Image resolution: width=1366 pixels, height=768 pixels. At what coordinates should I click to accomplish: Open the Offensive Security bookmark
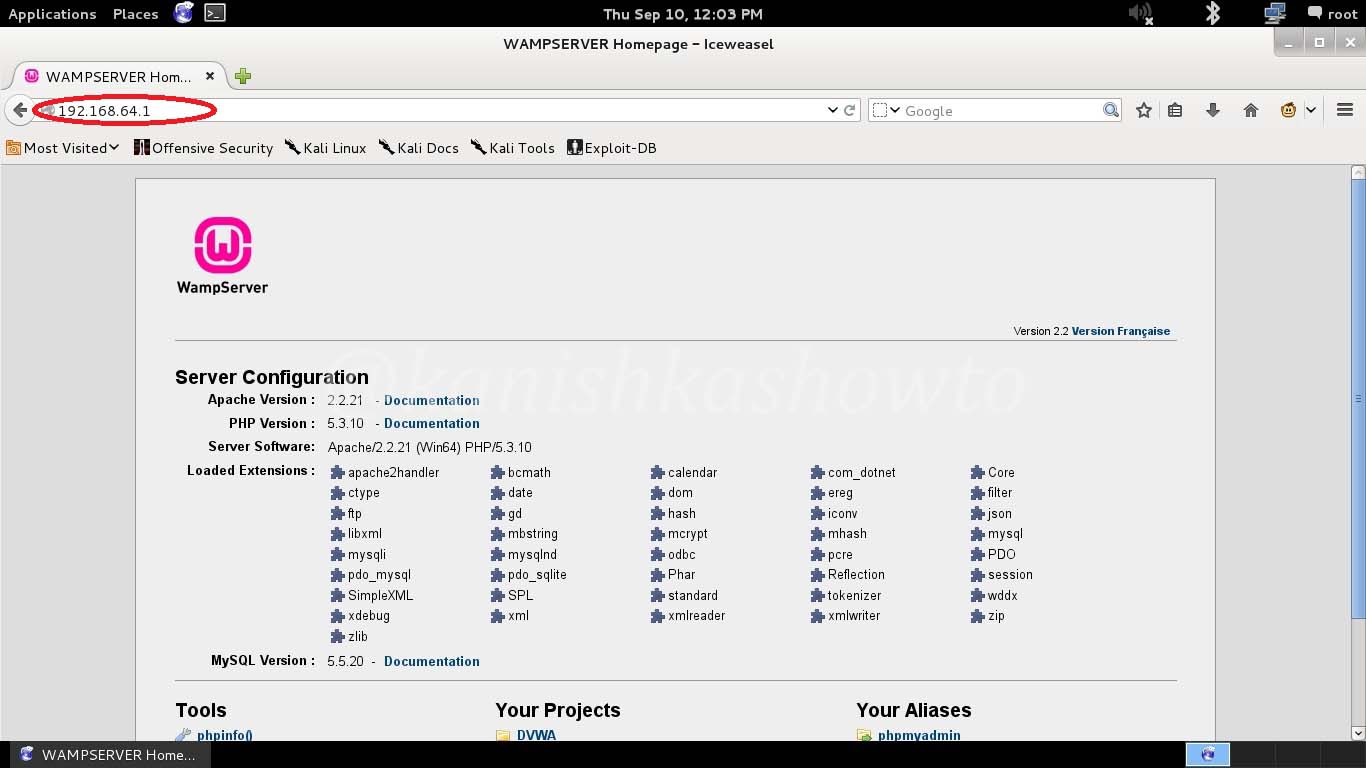coord(203,148)
